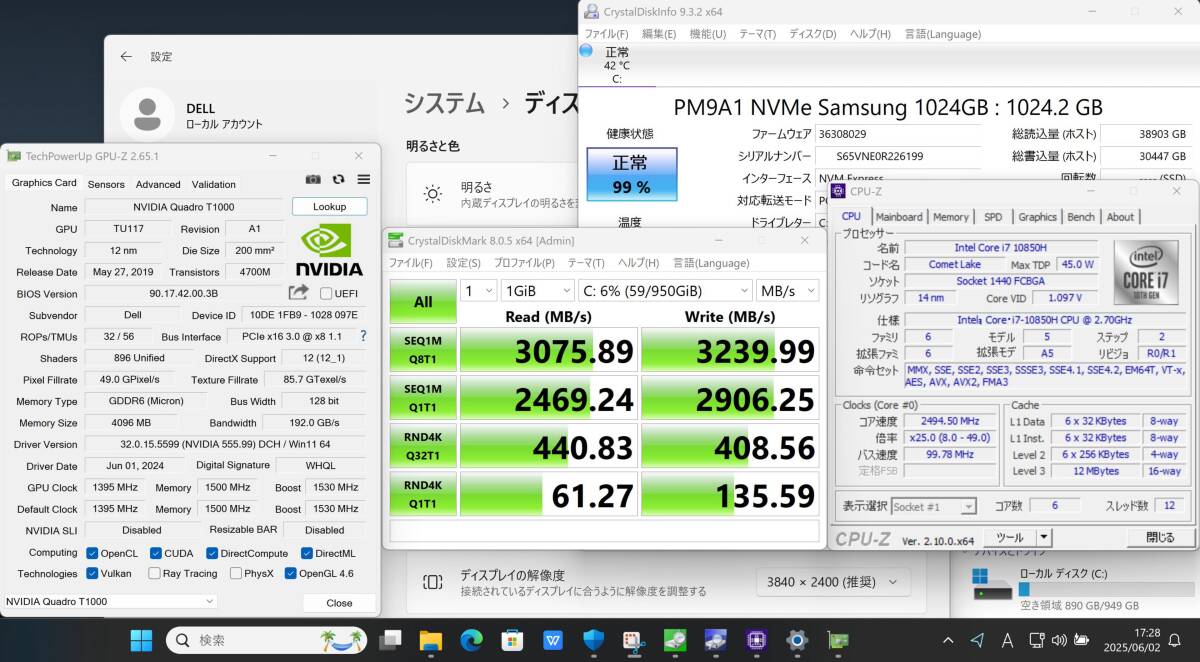The height and width of the screenshot is (662, 1200).
Task: Open Task View from the taskbar
Action: [390, 640]
